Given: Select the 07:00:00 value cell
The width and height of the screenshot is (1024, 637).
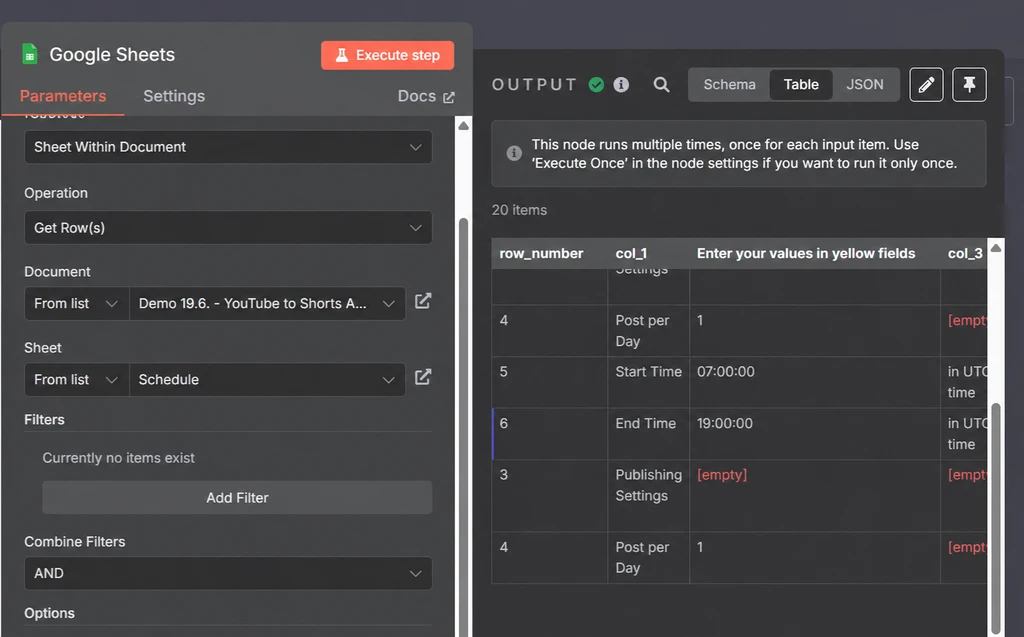Looking at the screenshot, I should click(x=815, y=382).
